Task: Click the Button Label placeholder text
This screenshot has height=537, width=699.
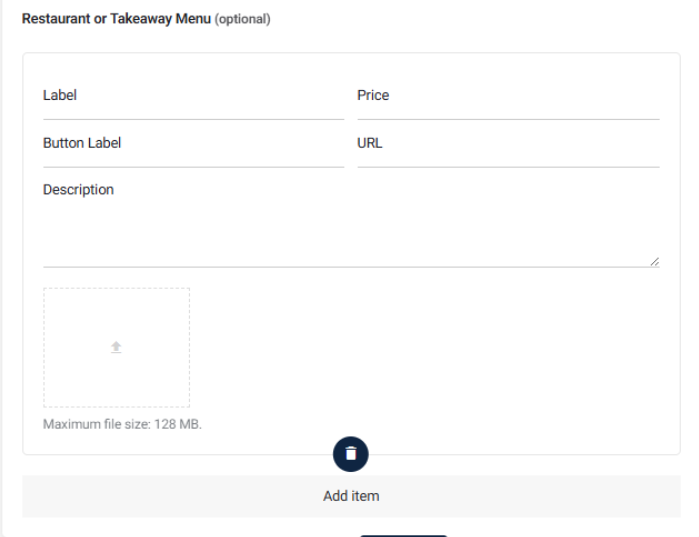Action: tap(82, 143)
